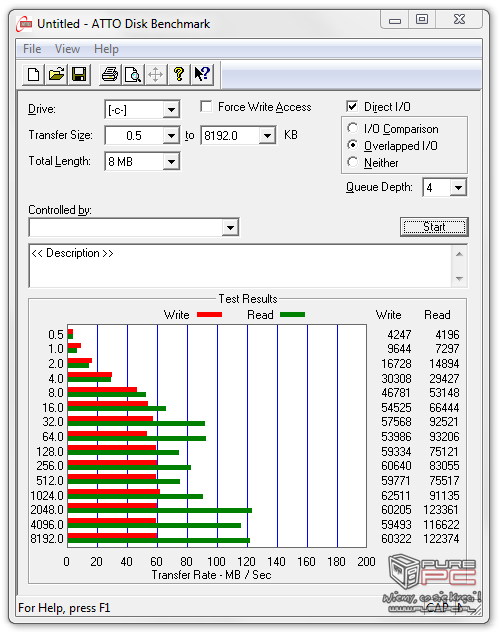Click the write value 4247 for 0.5
Viewport: 500px width, 634px height.
(399, 334)
